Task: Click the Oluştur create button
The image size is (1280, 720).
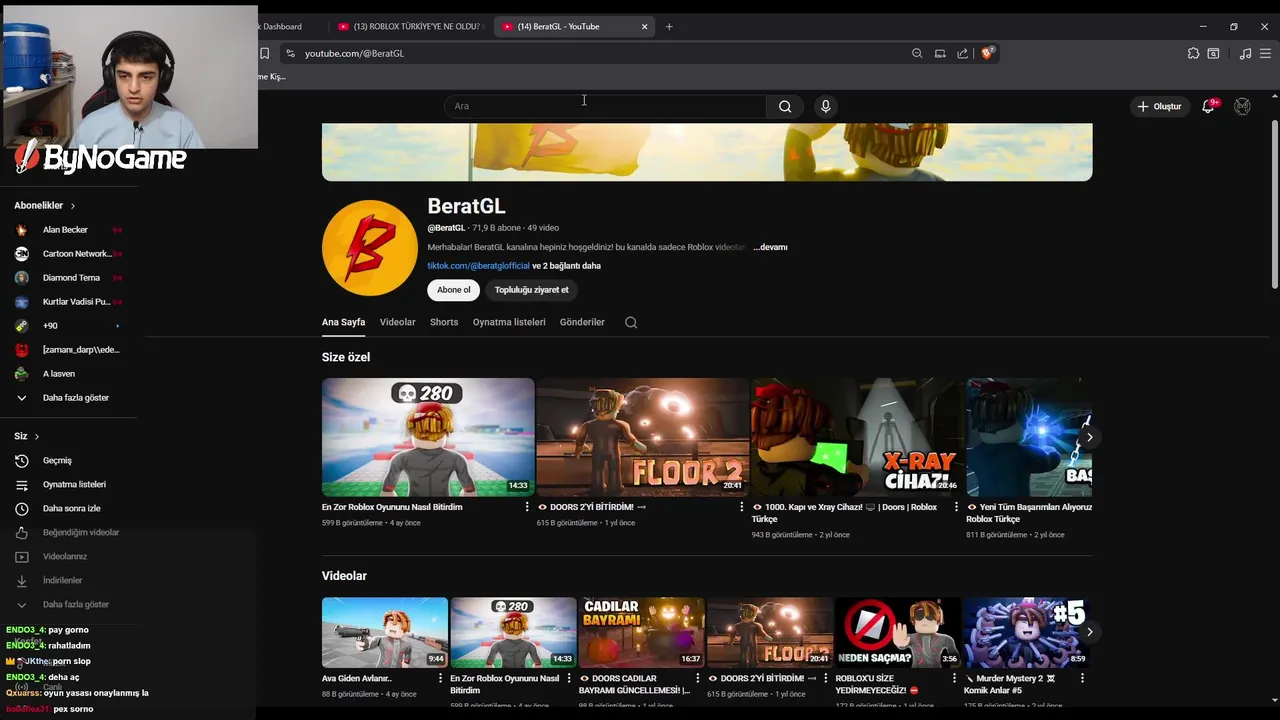Action: point(1159,106)
